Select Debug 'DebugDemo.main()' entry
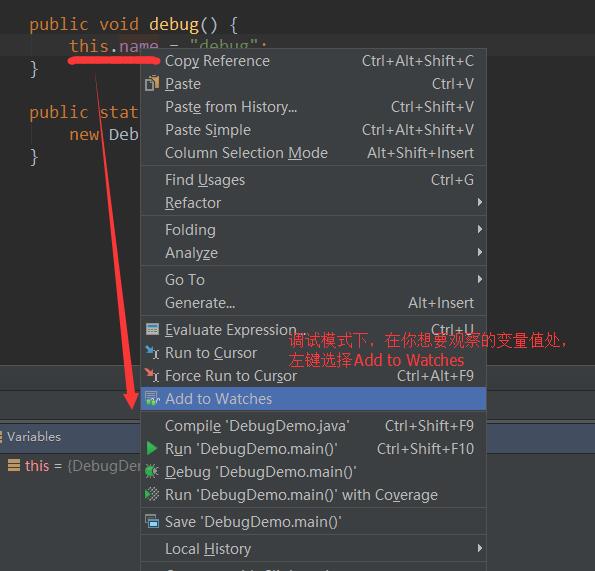This screenshot has width=595, height=571. (313, 472)
